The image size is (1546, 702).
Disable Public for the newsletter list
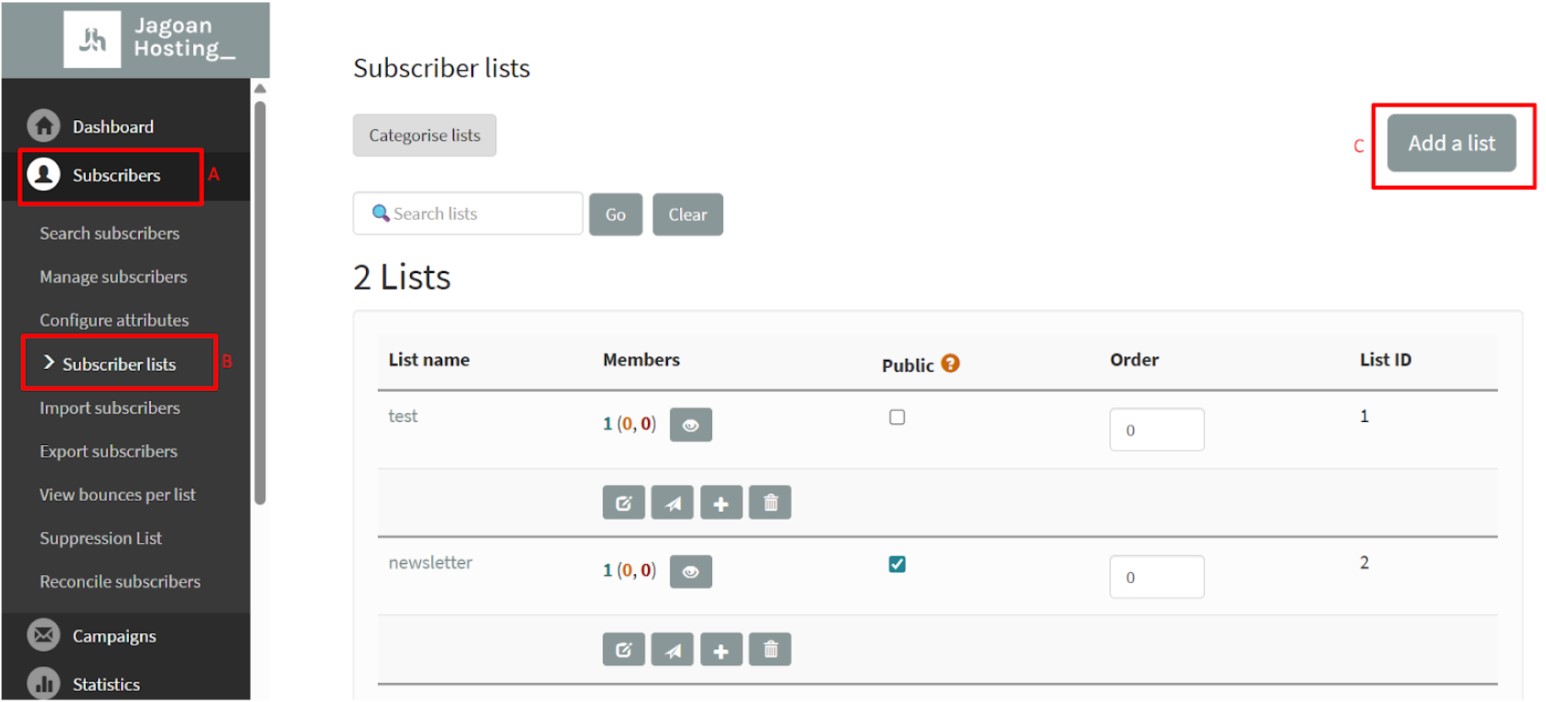[x=896, y=563]
